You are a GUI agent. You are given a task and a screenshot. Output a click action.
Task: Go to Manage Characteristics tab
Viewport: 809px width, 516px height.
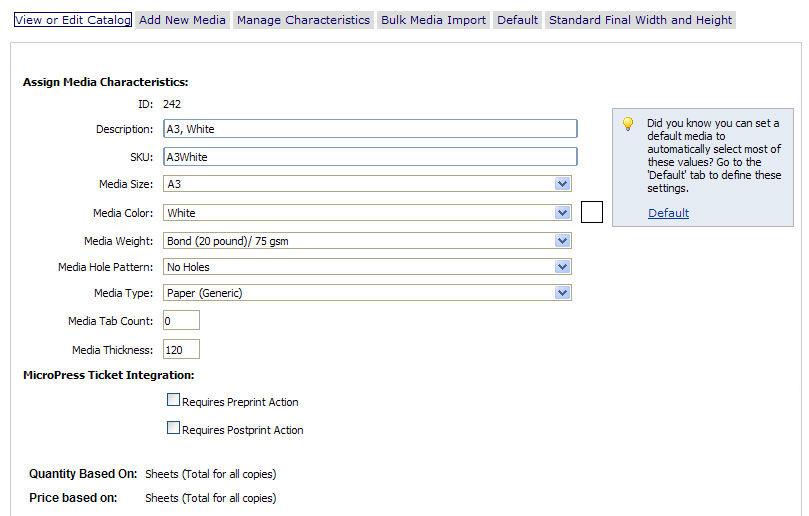coord(303,20)
